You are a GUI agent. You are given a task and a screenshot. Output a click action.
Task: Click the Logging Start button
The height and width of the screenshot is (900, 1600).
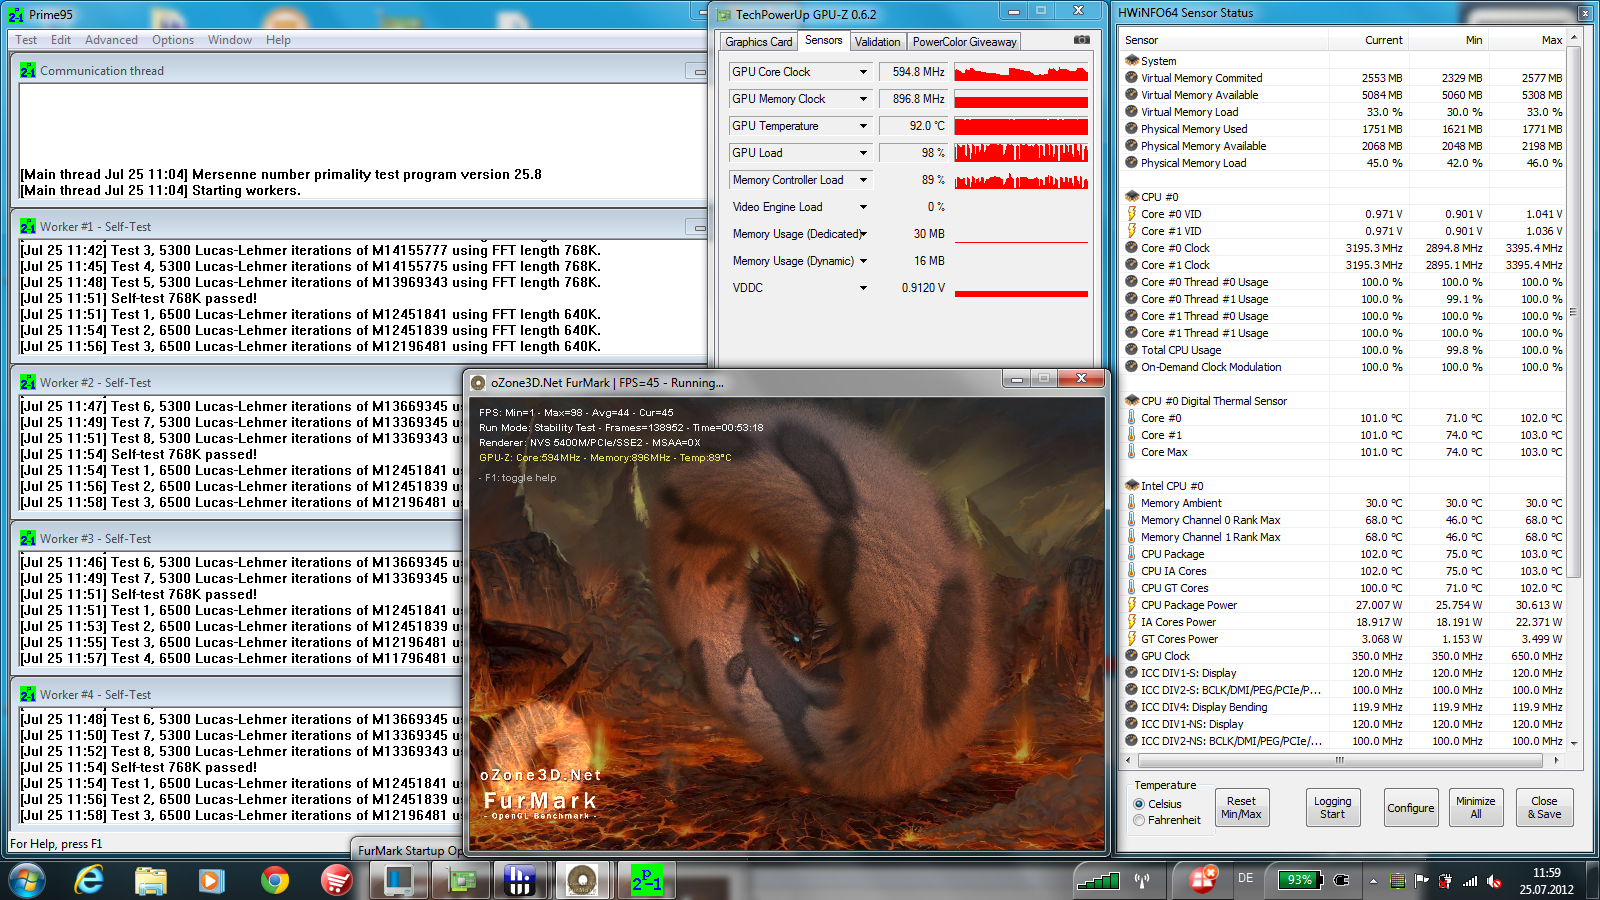tap(1332, 808)
